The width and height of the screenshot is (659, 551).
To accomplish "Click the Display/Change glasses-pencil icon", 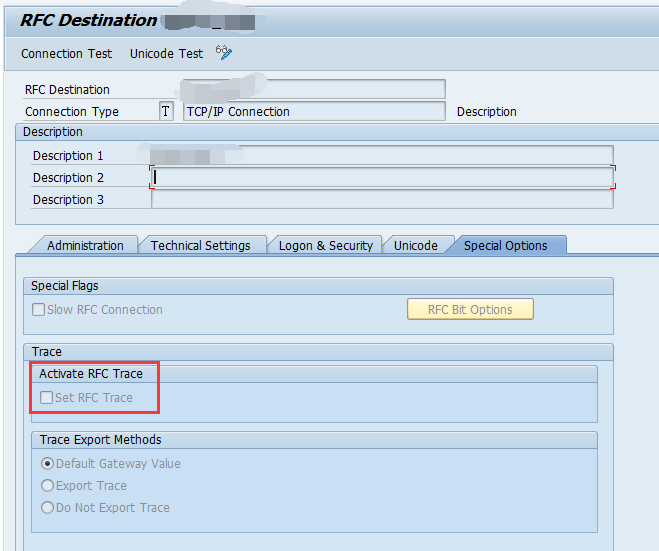I will 224,53.
